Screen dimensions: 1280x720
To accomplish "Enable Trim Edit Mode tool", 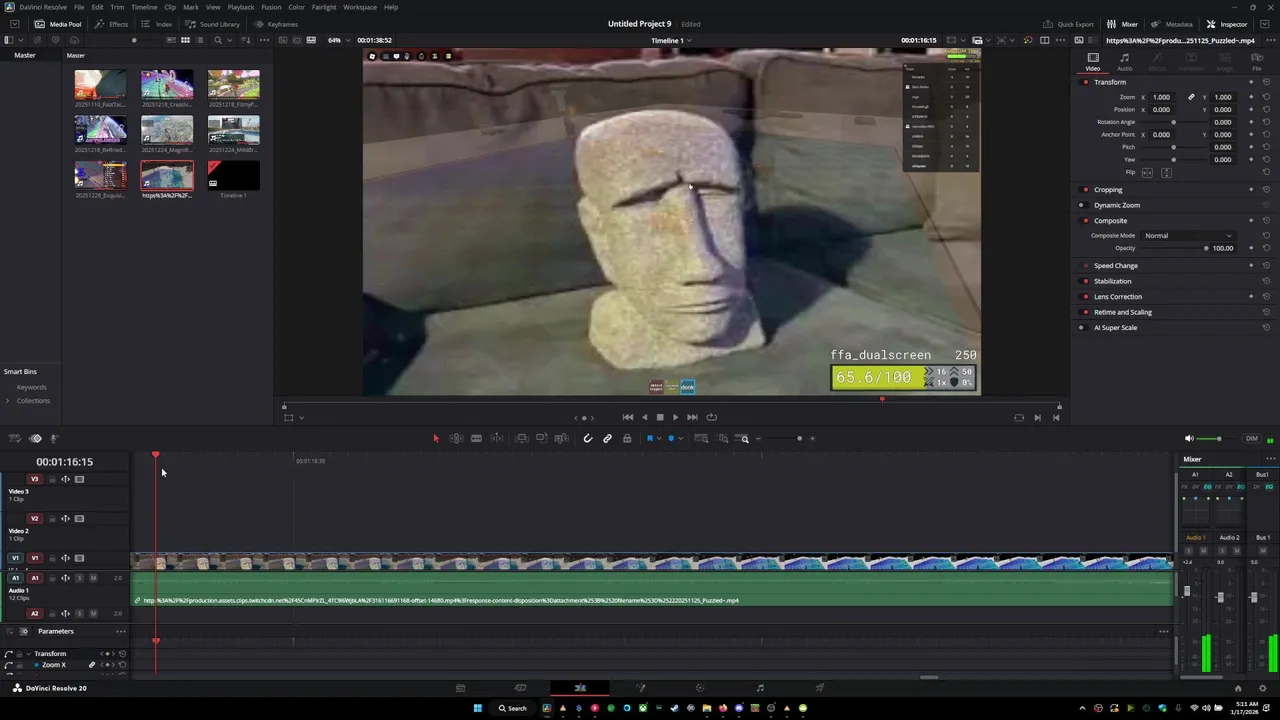I will pos(456,438).
